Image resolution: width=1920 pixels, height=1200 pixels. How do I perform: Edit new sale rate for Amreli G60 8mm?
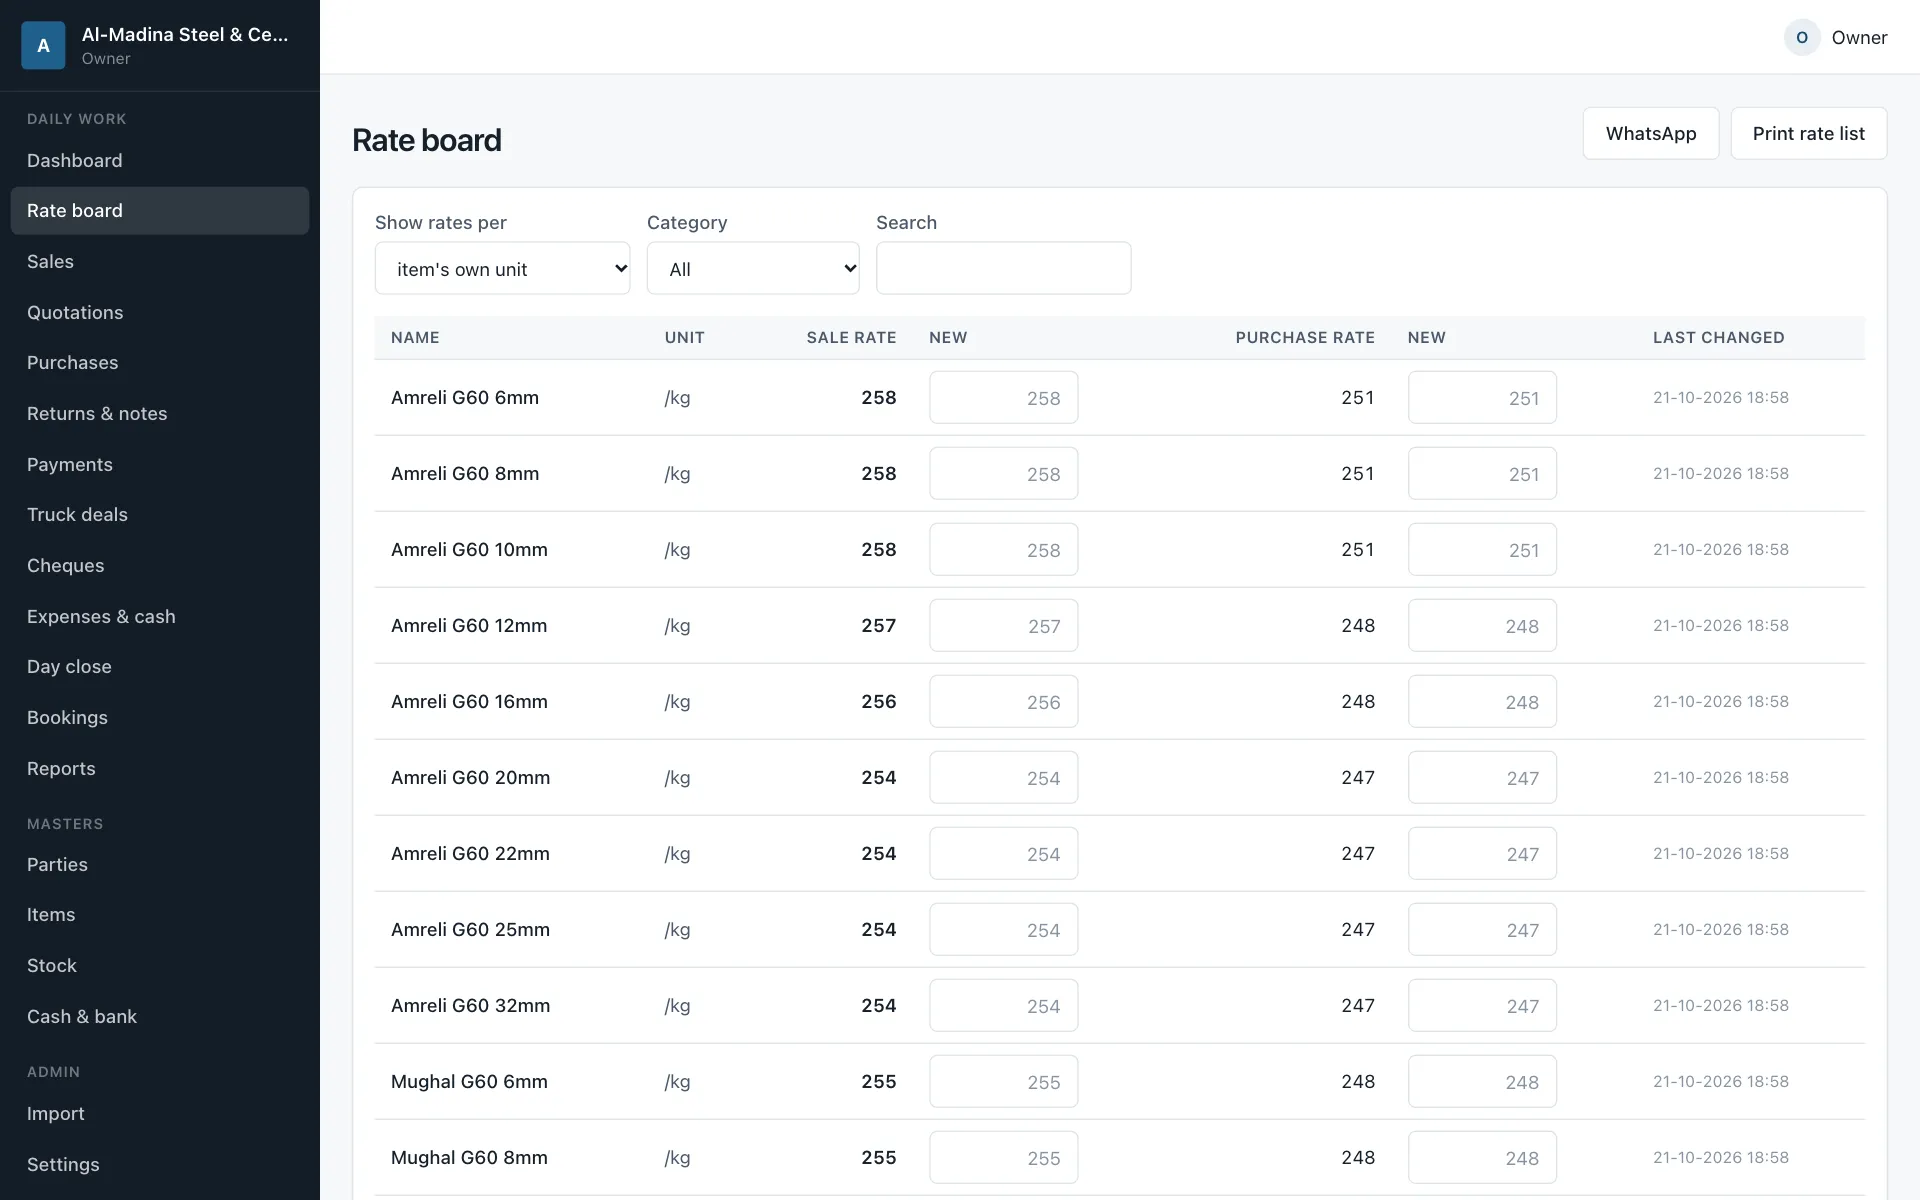(1004, 473)
